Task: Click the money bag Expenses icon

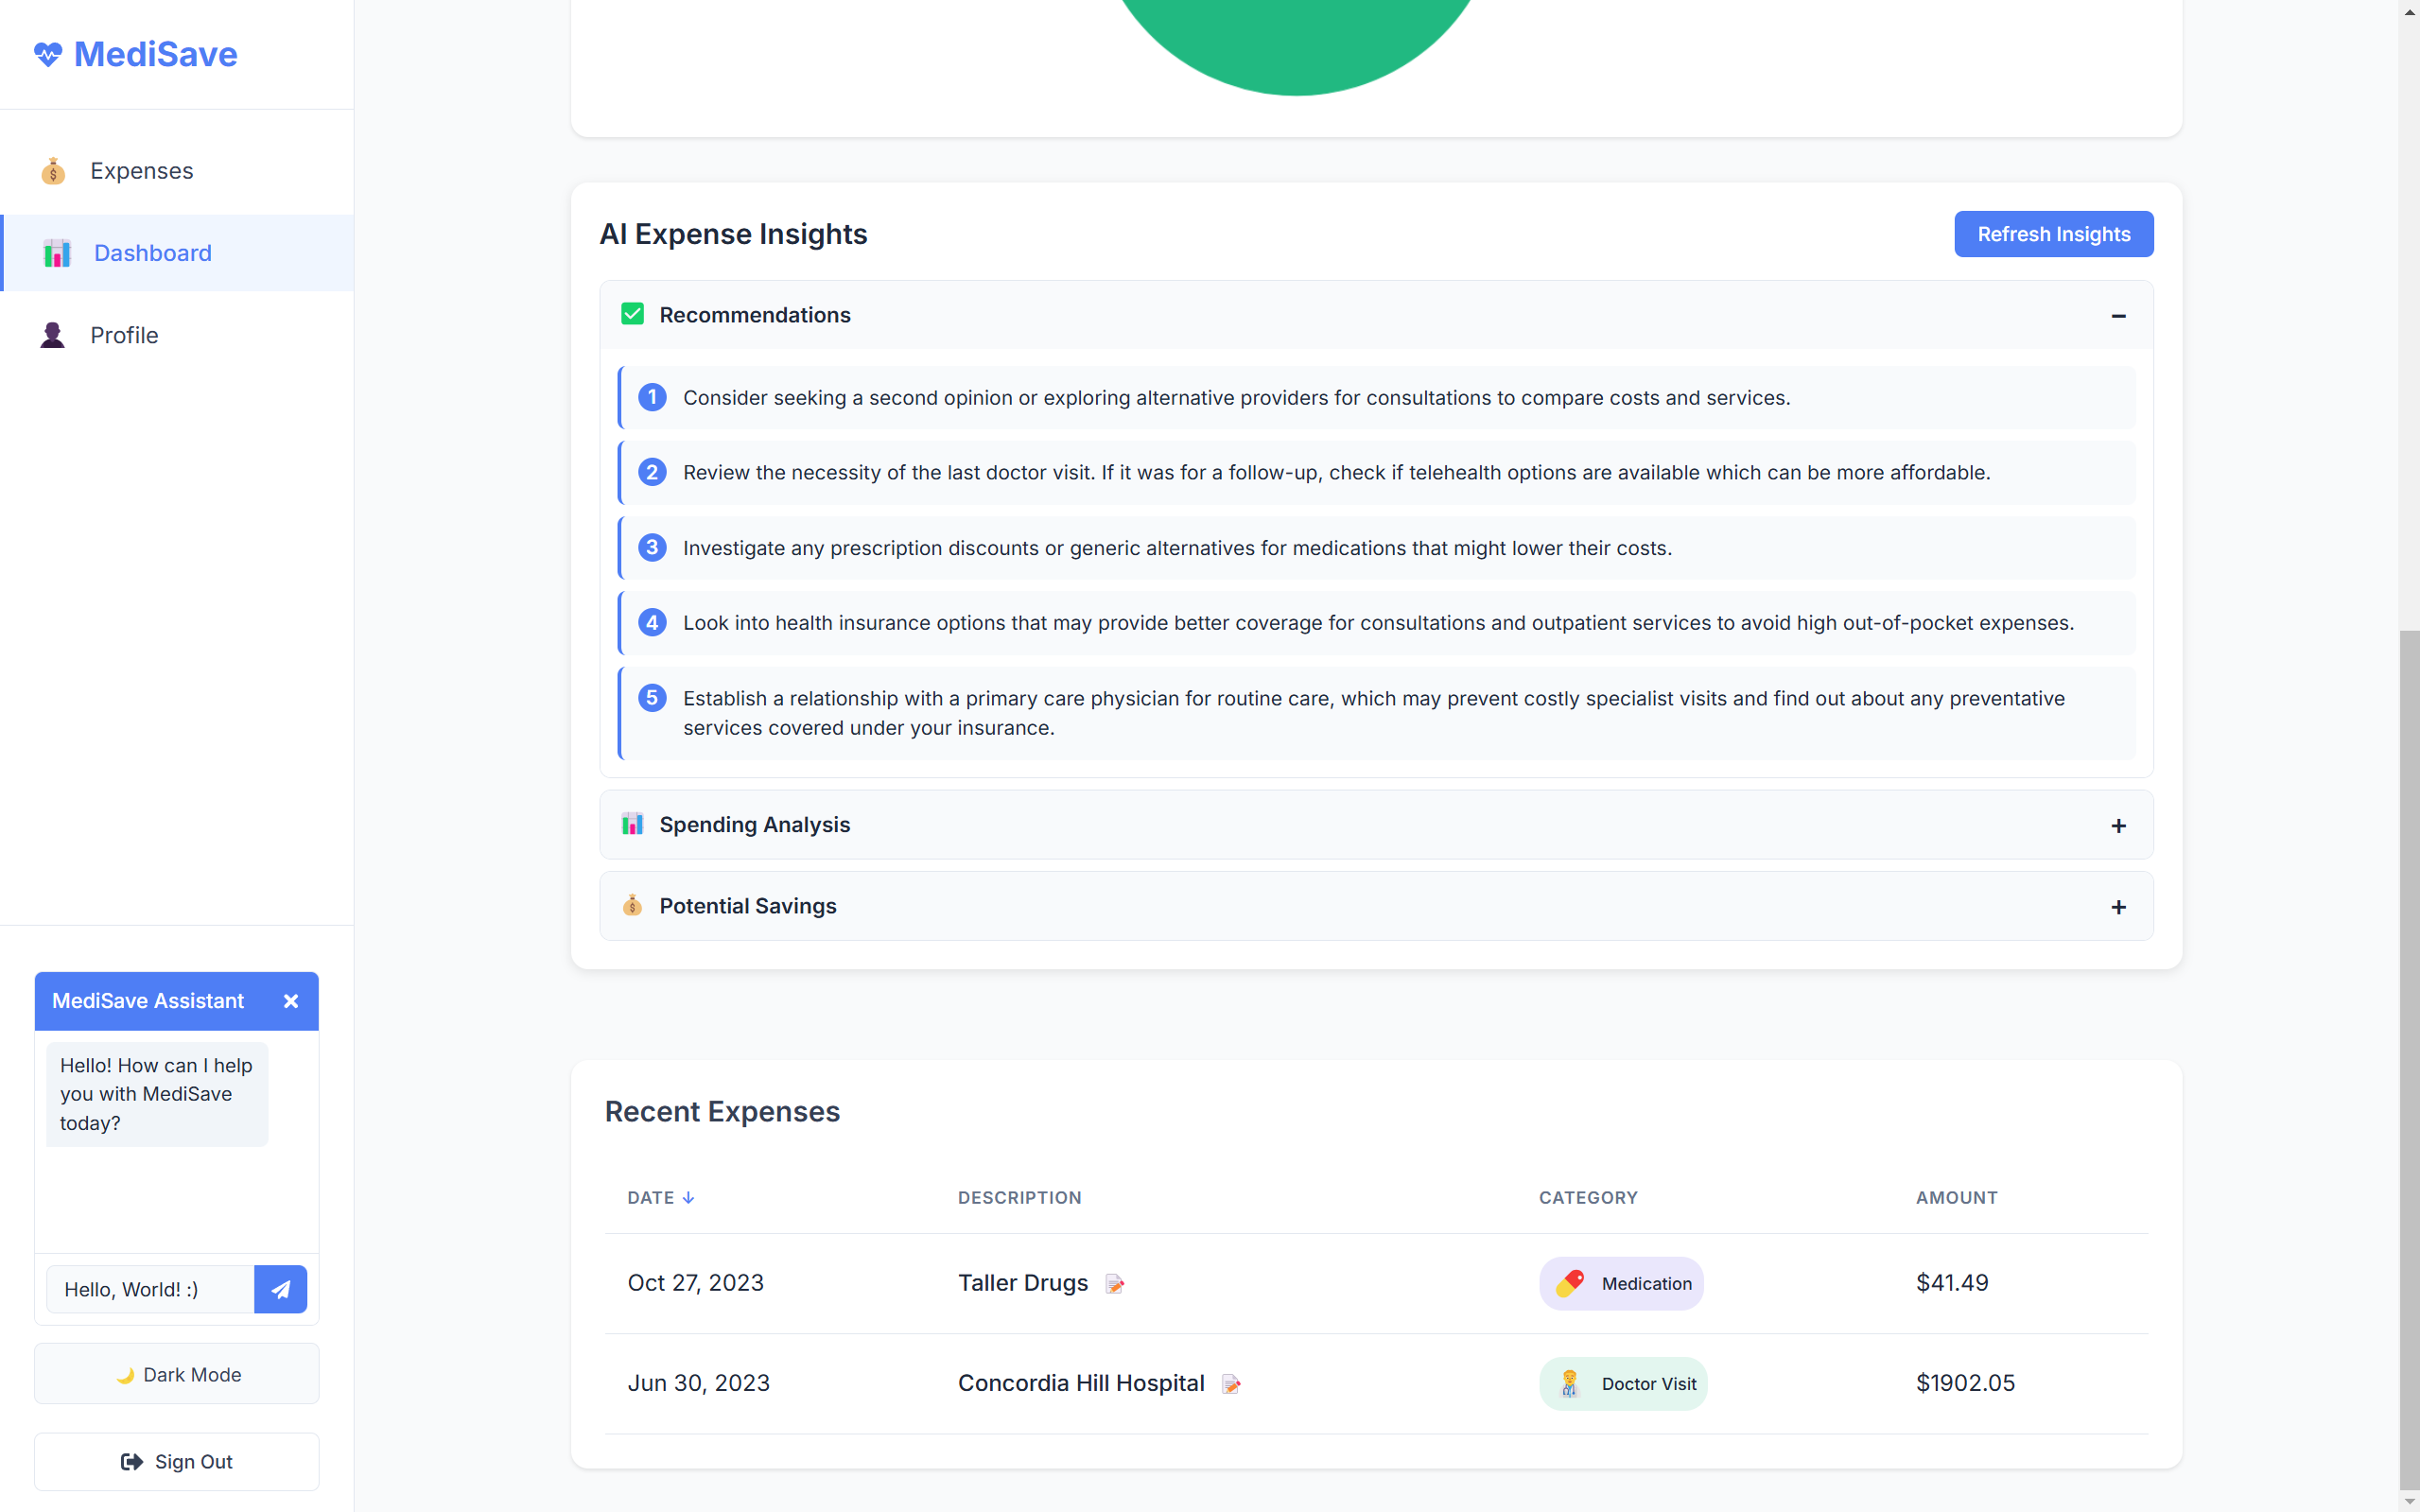Action: 53,171
